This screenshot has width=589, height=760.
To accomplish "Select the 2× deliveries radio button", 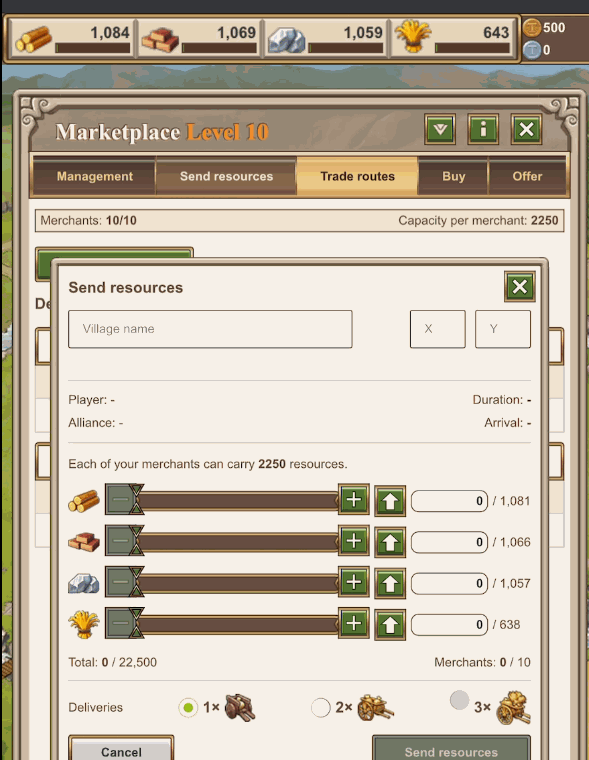I will click(320, 708).
